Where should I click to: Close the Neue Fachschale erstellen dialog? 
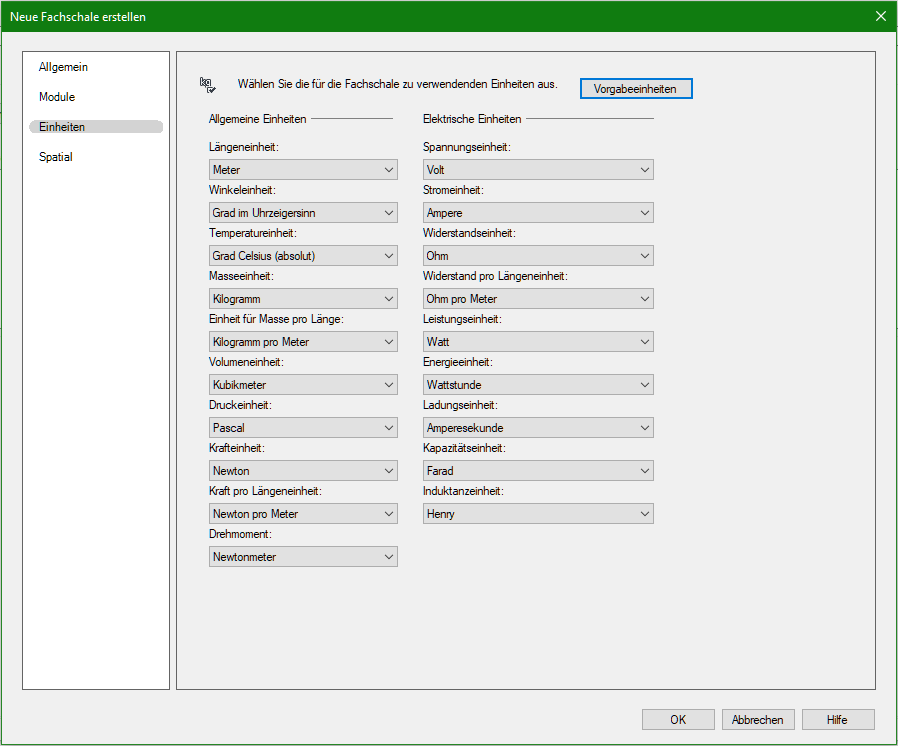(x=881, y=16)
